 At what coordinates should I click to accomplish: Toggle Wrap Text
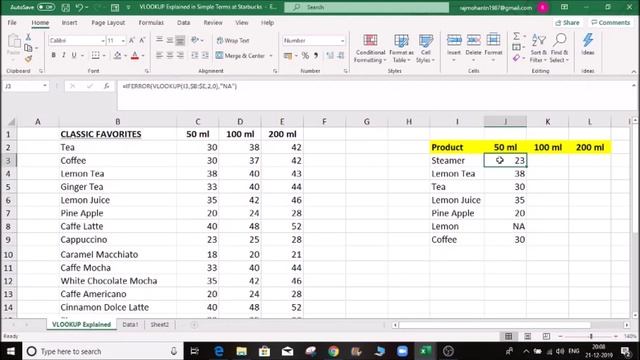(x=233, y=40)
